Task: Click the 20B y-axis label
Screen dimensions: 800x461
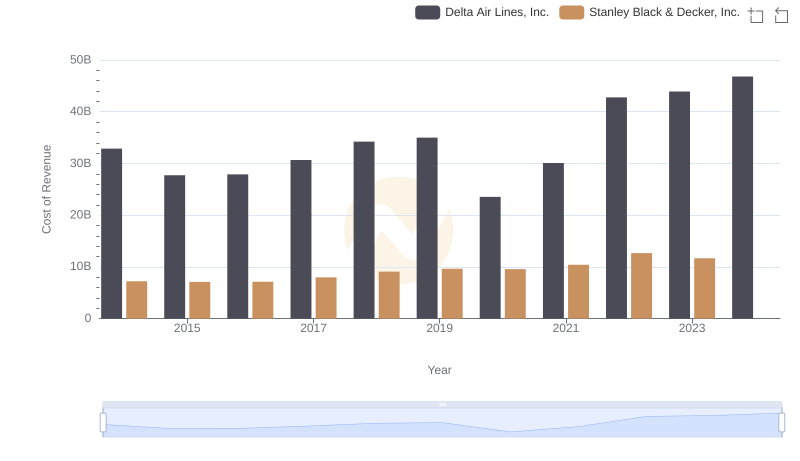Action: point(81,215)
